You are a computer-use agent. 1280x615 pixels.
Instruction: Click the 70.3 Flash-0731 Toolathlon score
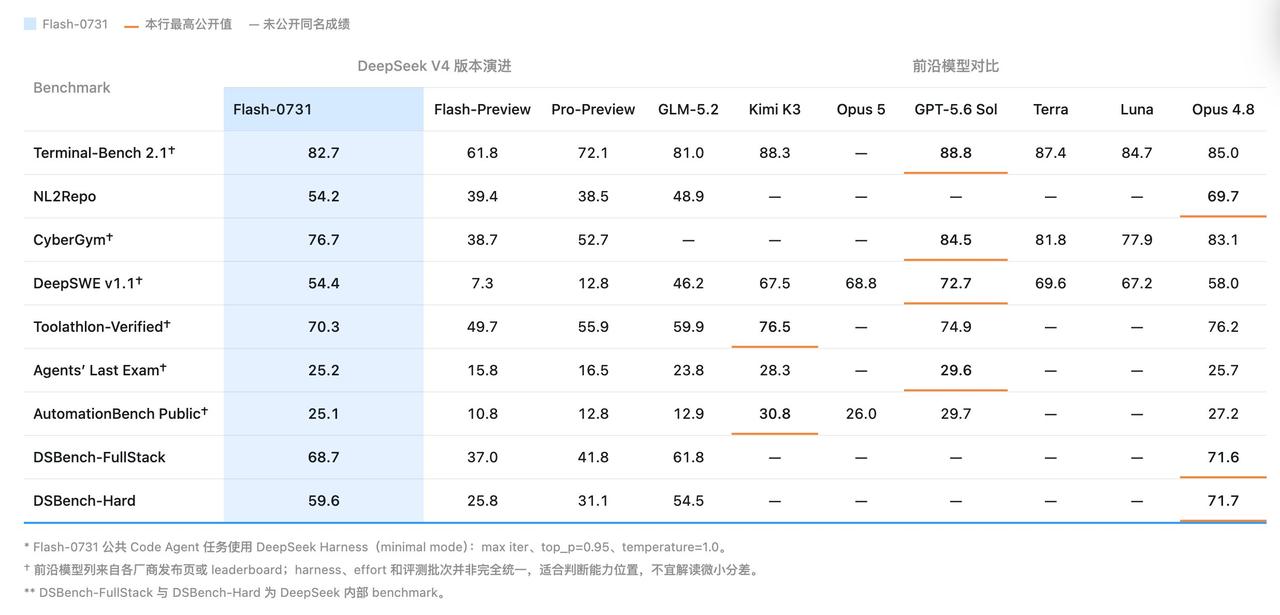point(324,327)
